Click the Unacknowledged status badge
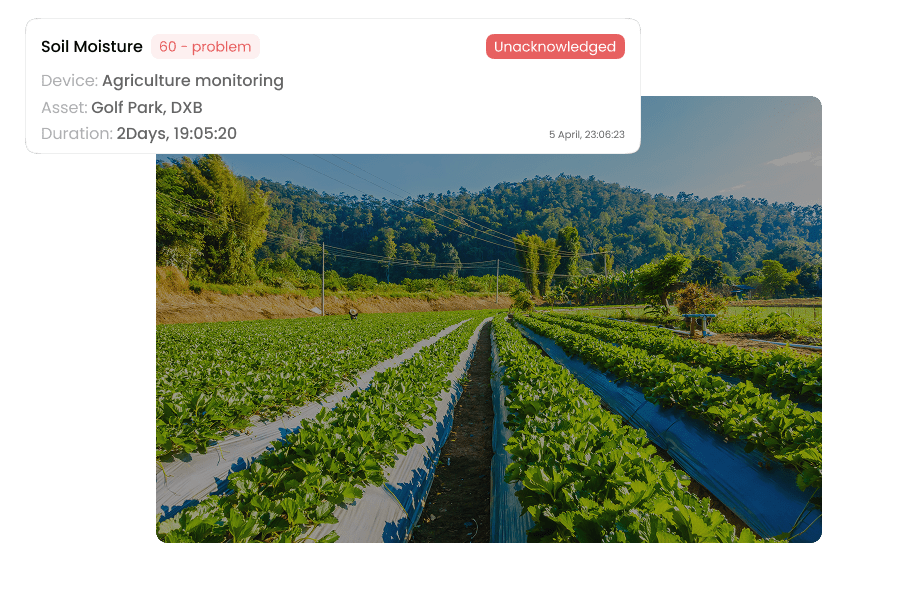This screenshot has height=596, width=900. [x=555, y=47]
